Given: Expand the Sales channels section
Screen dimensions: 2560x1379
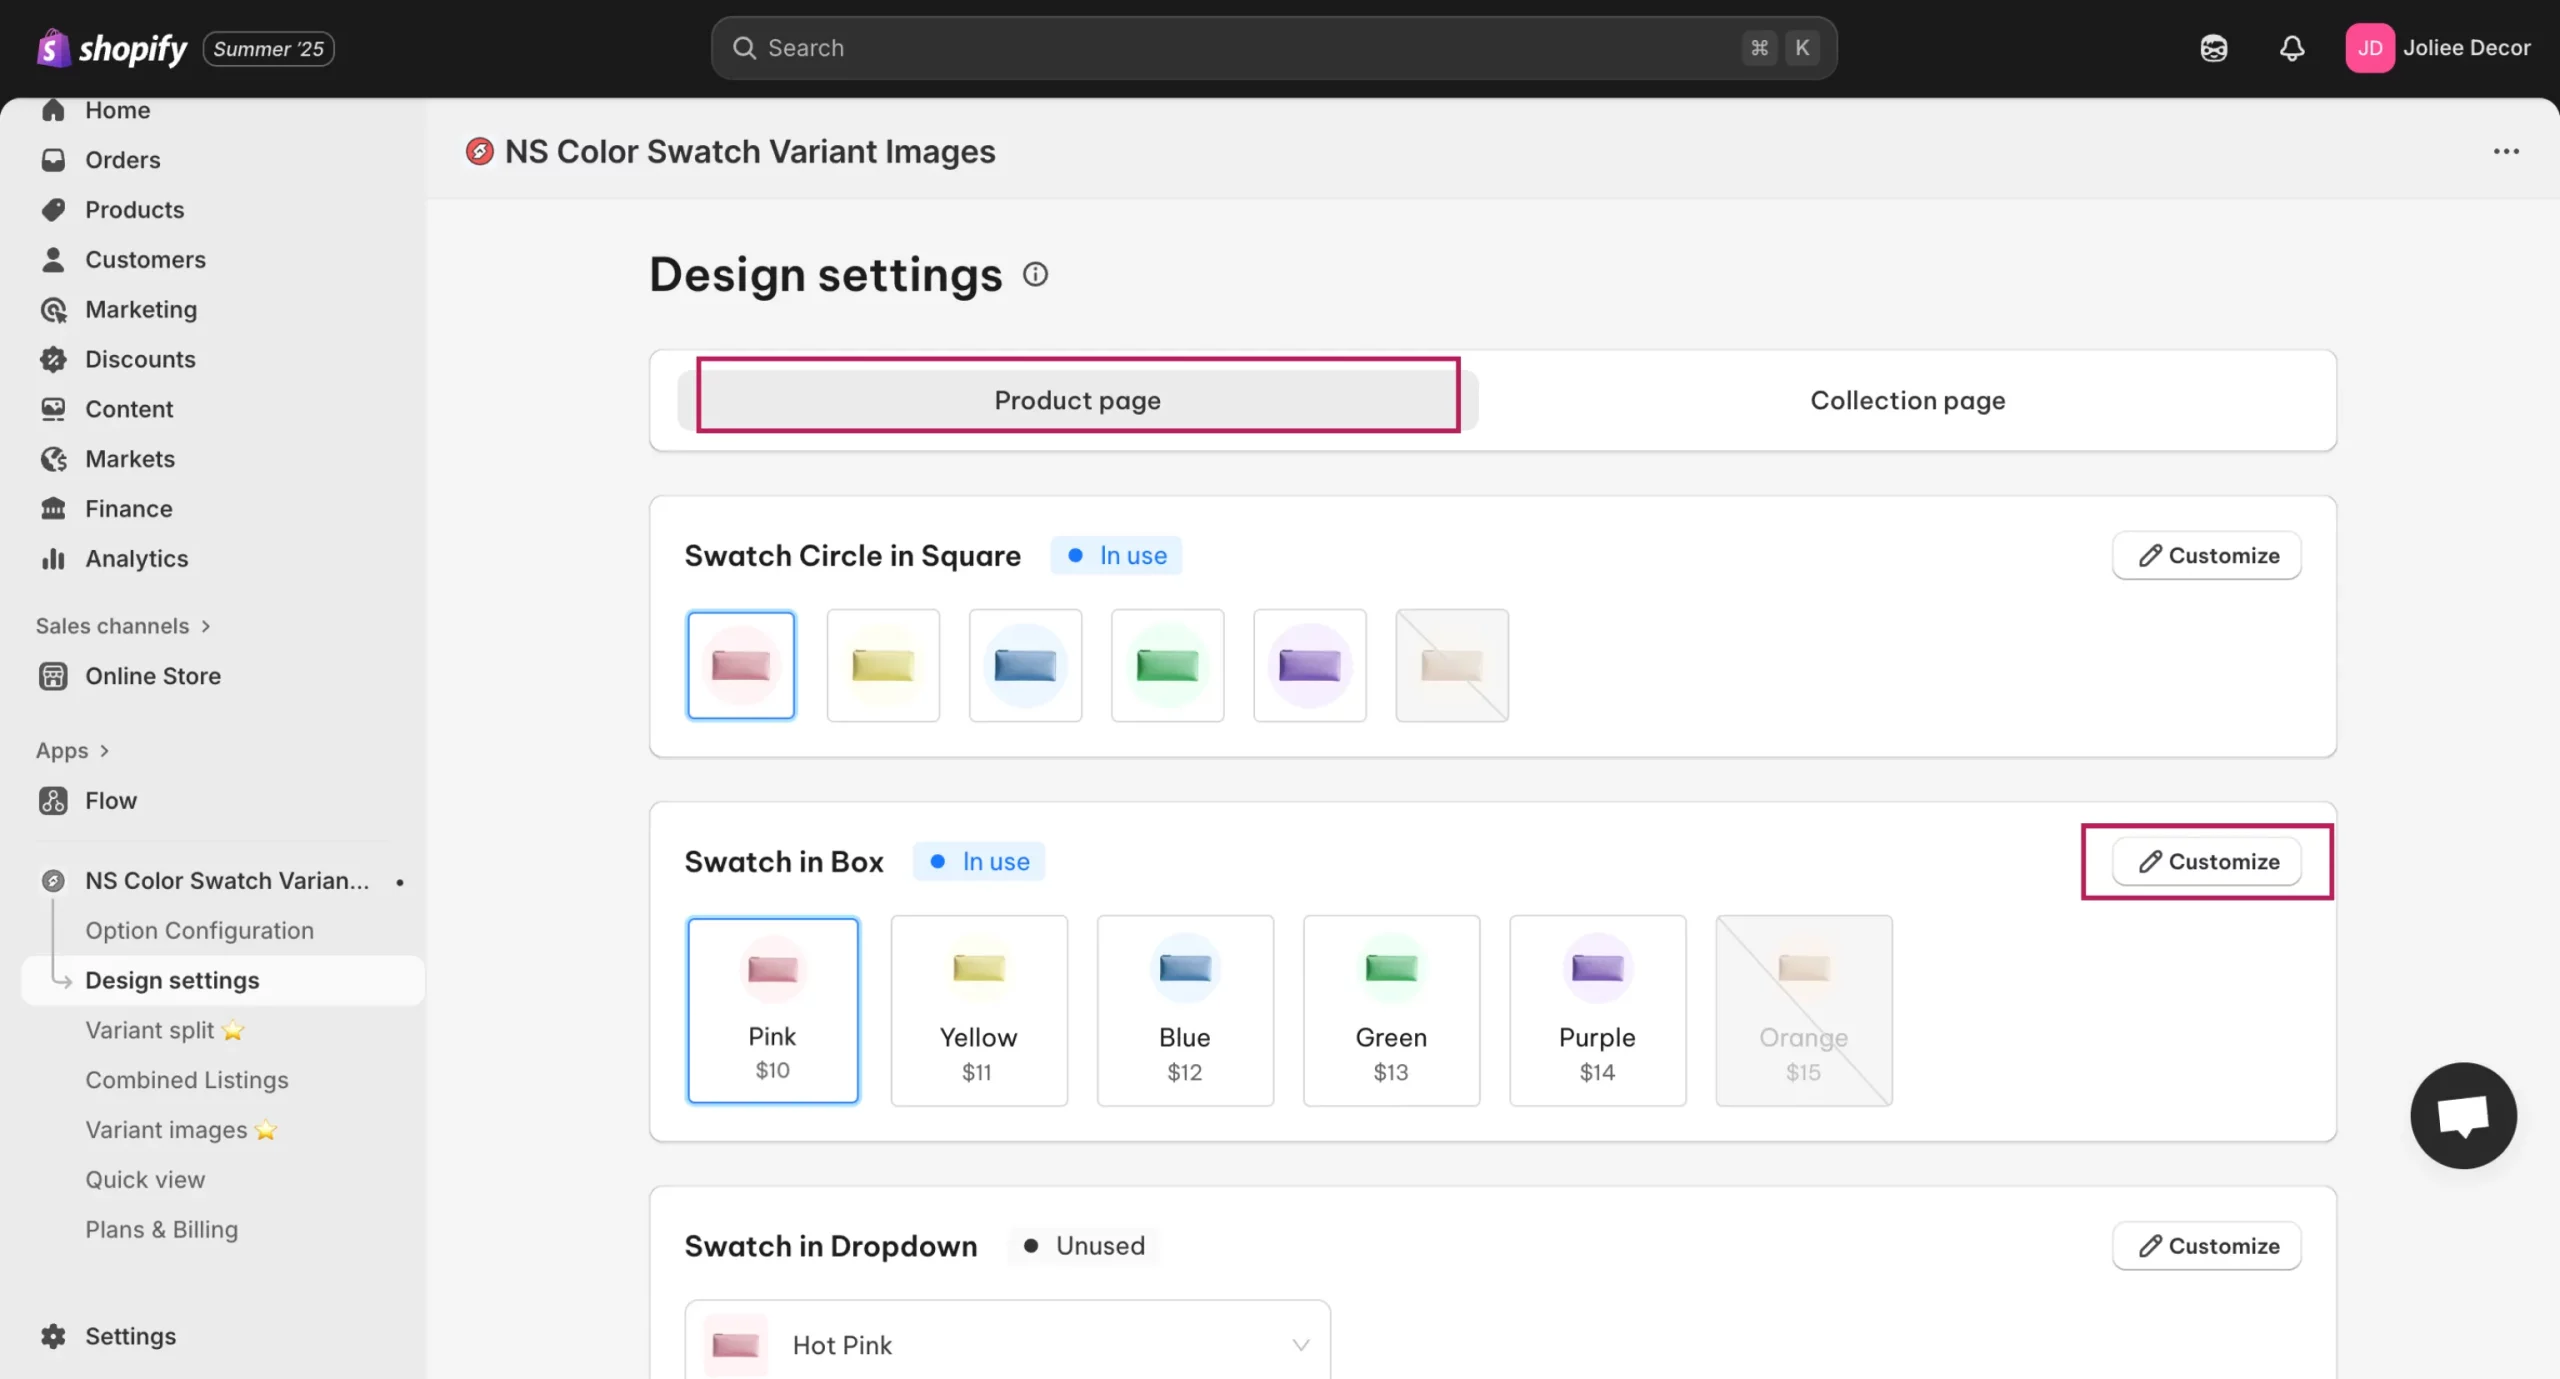Looking at the screenshot, I should pyautogui.click(x=124, y=626).
